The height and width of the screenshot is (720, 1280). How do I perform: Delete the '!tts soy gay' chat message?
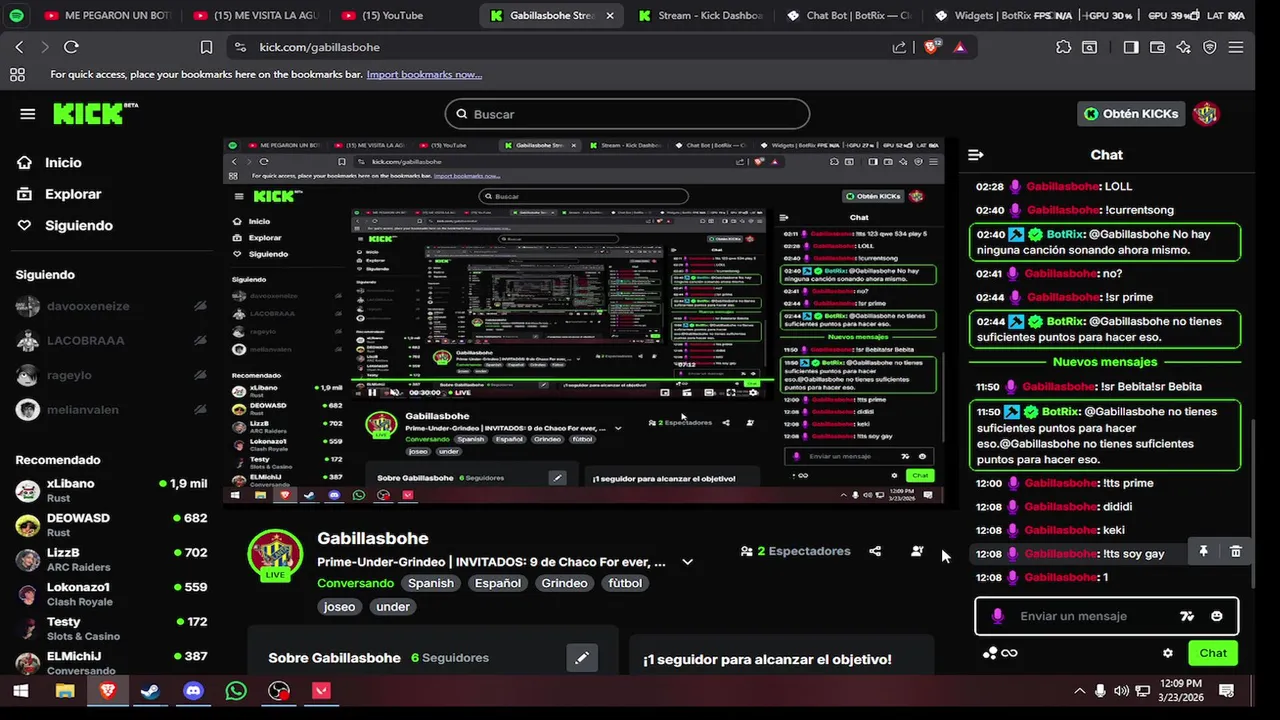pos(1236,551)
